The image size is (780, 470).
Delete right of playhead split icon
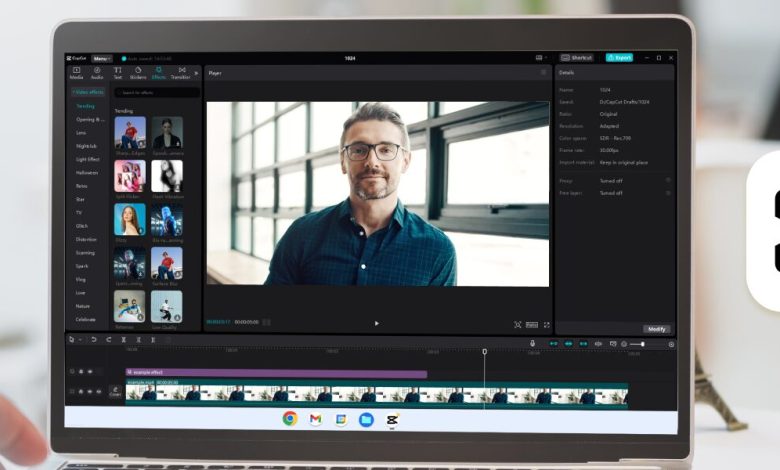pos(153,340)
